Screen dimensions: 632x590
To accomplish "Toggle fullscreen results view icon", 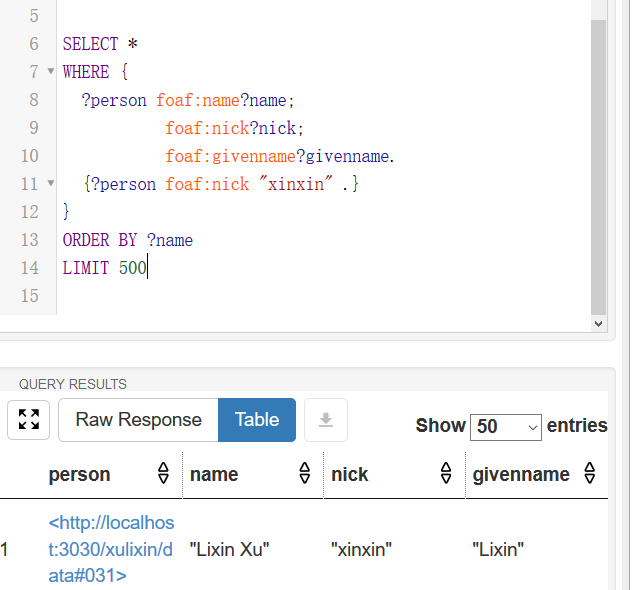I will (28, 420).
